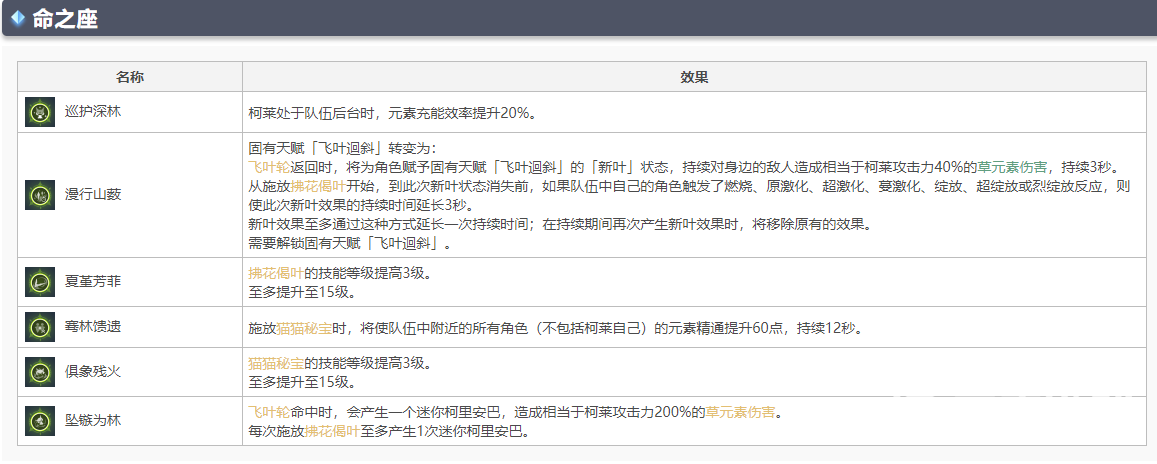Click the 命之座 section heading
Viewport: 1157px width, 464px height.
click(65, 19)
